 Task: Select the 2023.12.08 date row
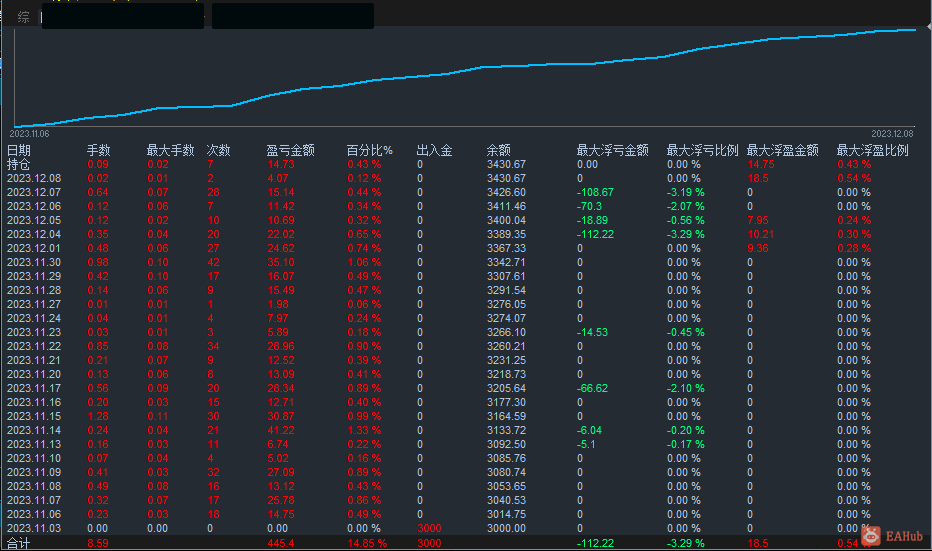[x=34, y=178]
